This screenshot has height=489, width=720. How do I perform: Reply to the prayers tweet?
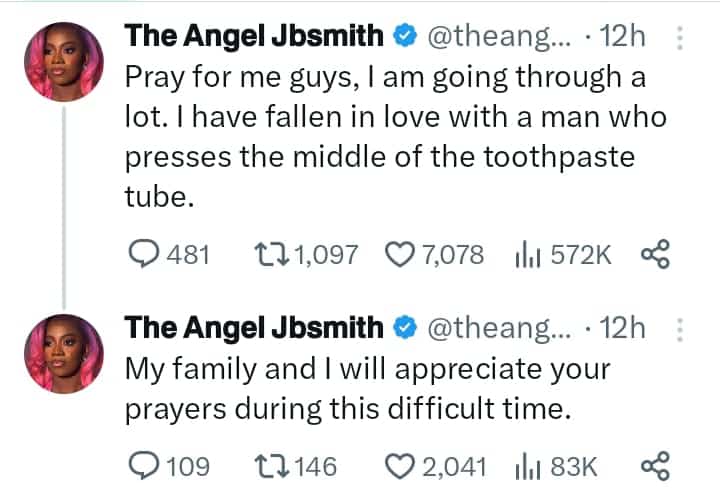145,465
